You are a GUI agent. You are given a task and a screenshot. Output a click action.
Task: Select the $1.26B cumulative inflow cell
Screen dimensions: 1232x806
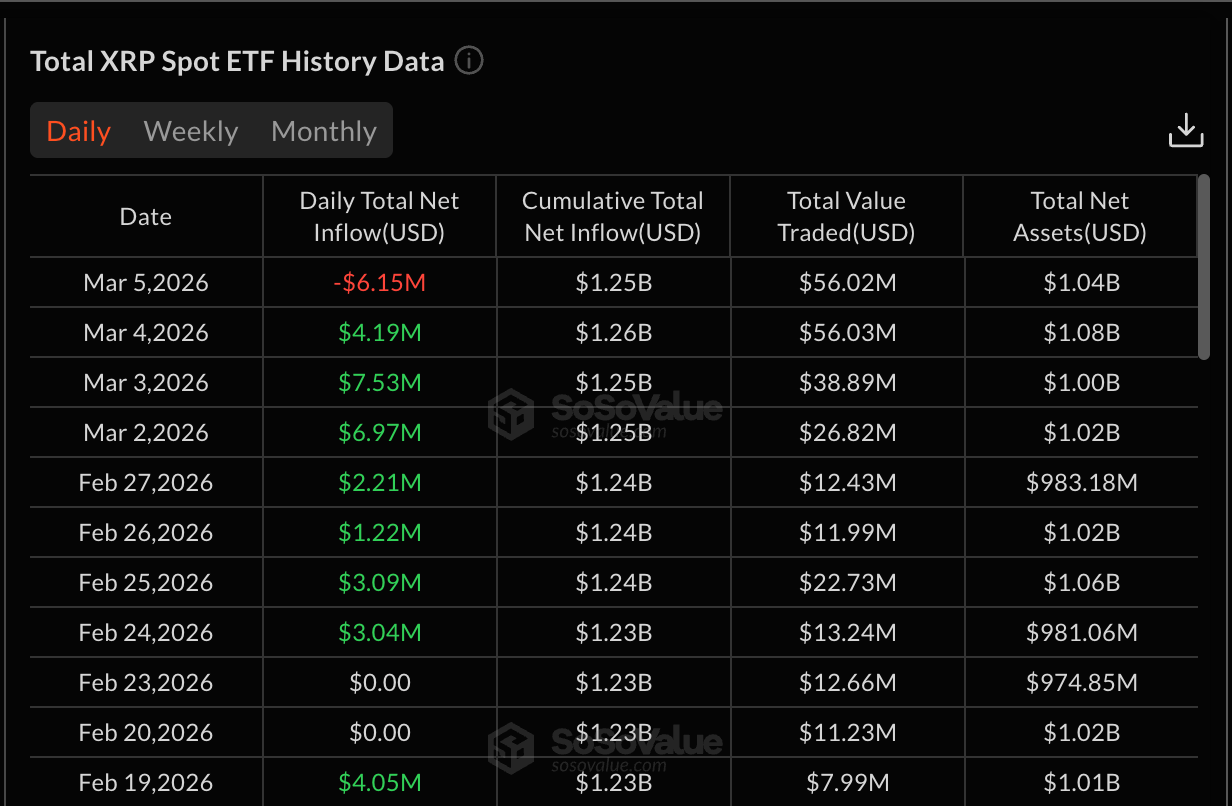point(613,333)
